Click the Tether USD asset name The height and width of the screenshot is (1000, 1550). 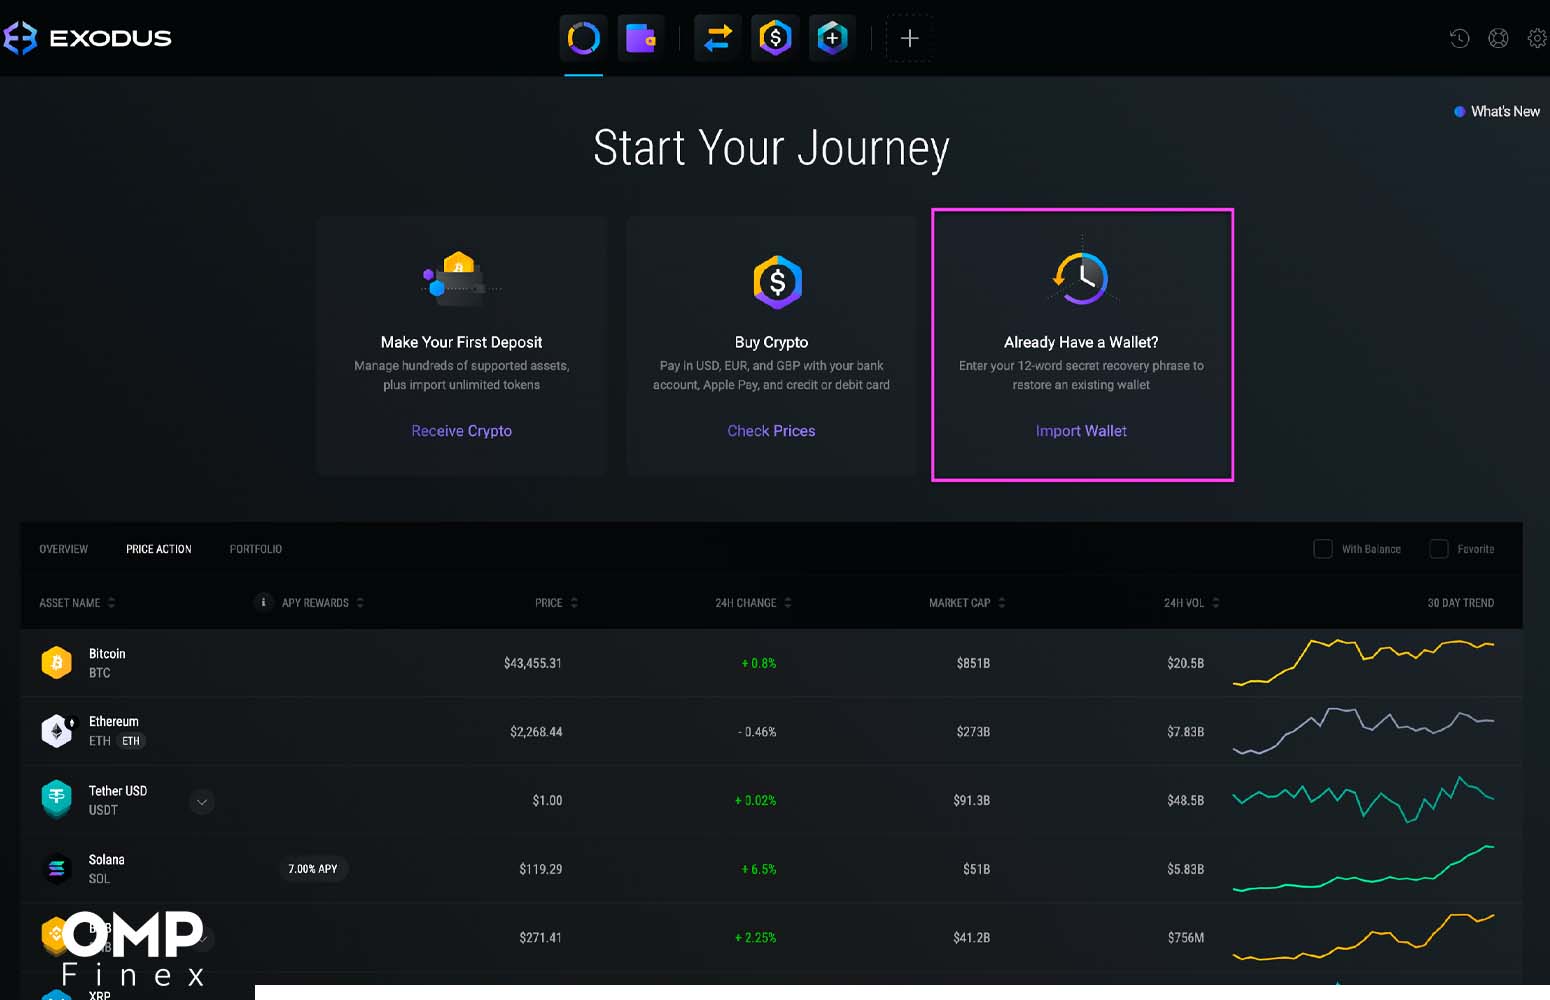(118, 791)
